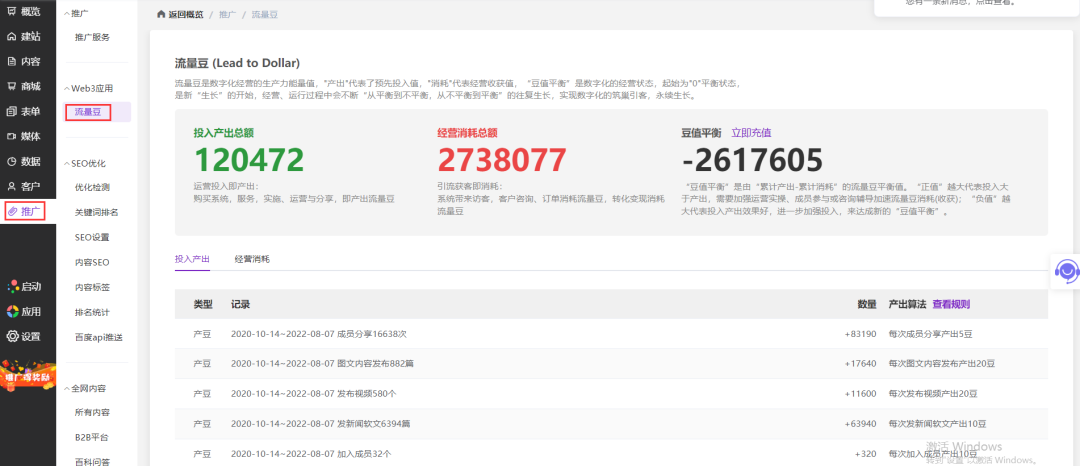Open 关键词排名 in the SEO menu

[96, 212]
